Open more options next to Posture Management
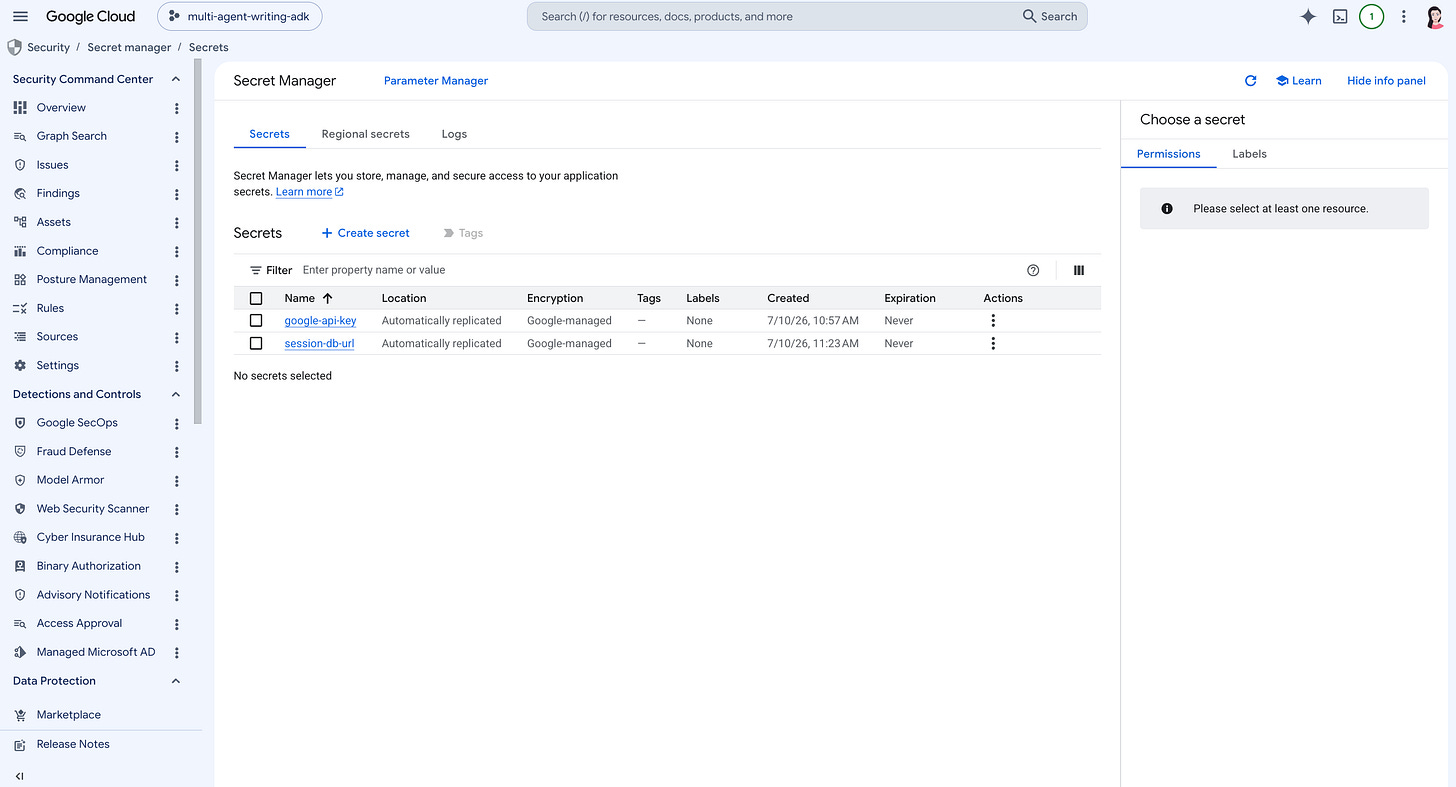Image resolution: width=1456 pixels, height=787 pixels. pos(177,280)
